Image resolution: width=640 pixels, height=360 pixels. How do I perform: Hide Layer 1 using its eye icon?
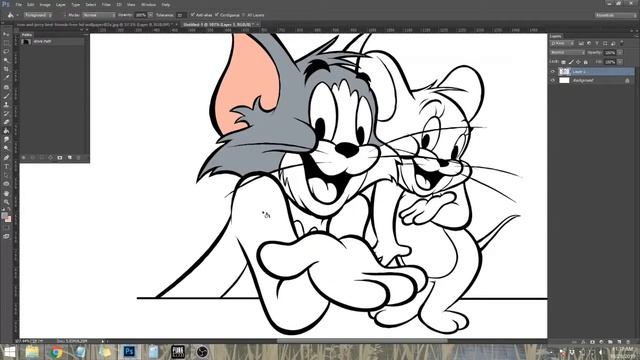553,71
